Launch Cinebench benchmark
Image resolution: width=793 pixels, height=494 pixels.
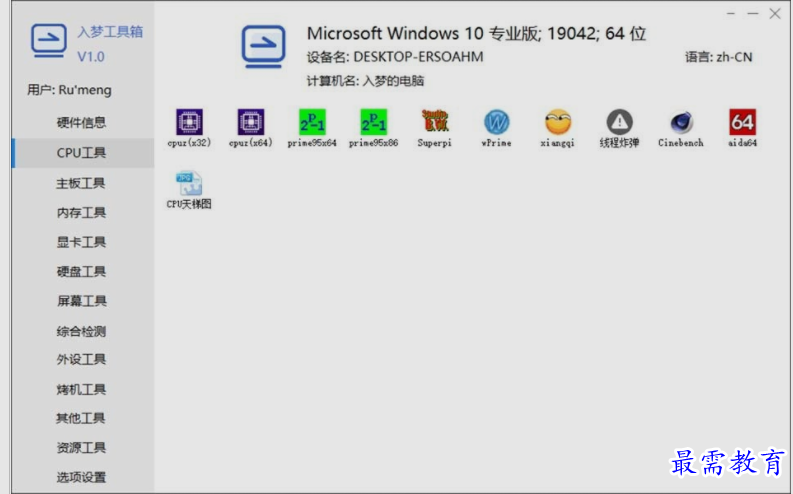point(681,127)
